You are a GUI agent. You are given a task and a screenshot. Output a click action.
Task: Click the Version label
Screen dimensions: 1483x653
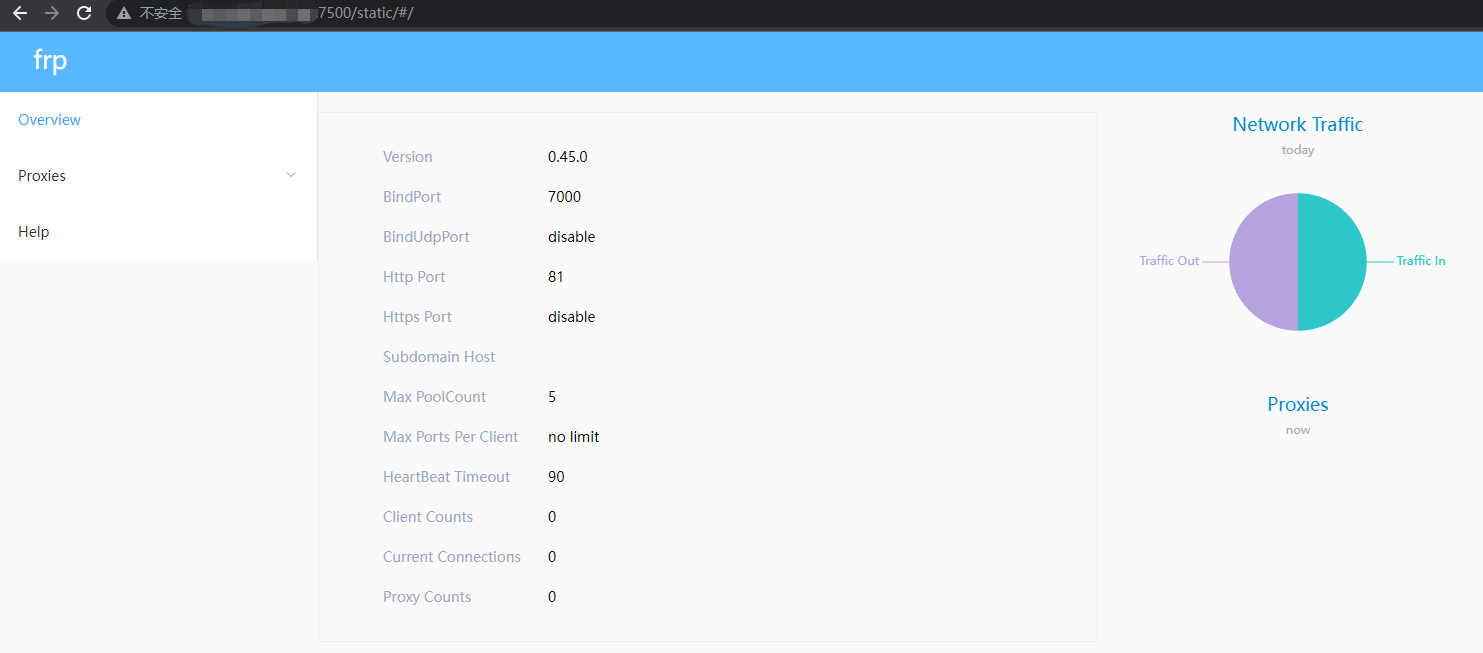408,157
